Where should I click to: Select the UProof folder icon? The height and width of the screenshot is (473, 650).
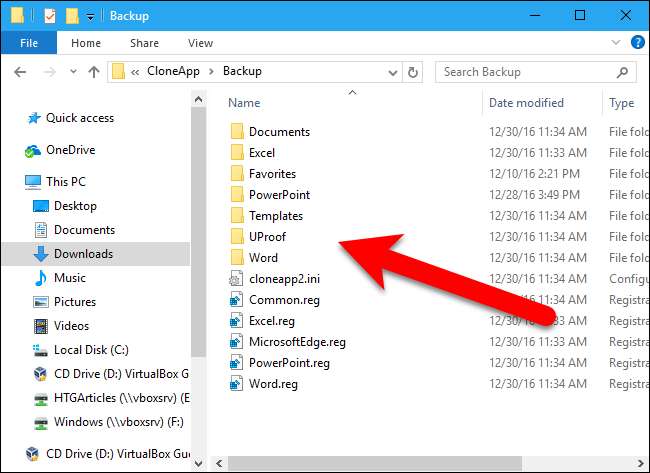click(237, 237)
